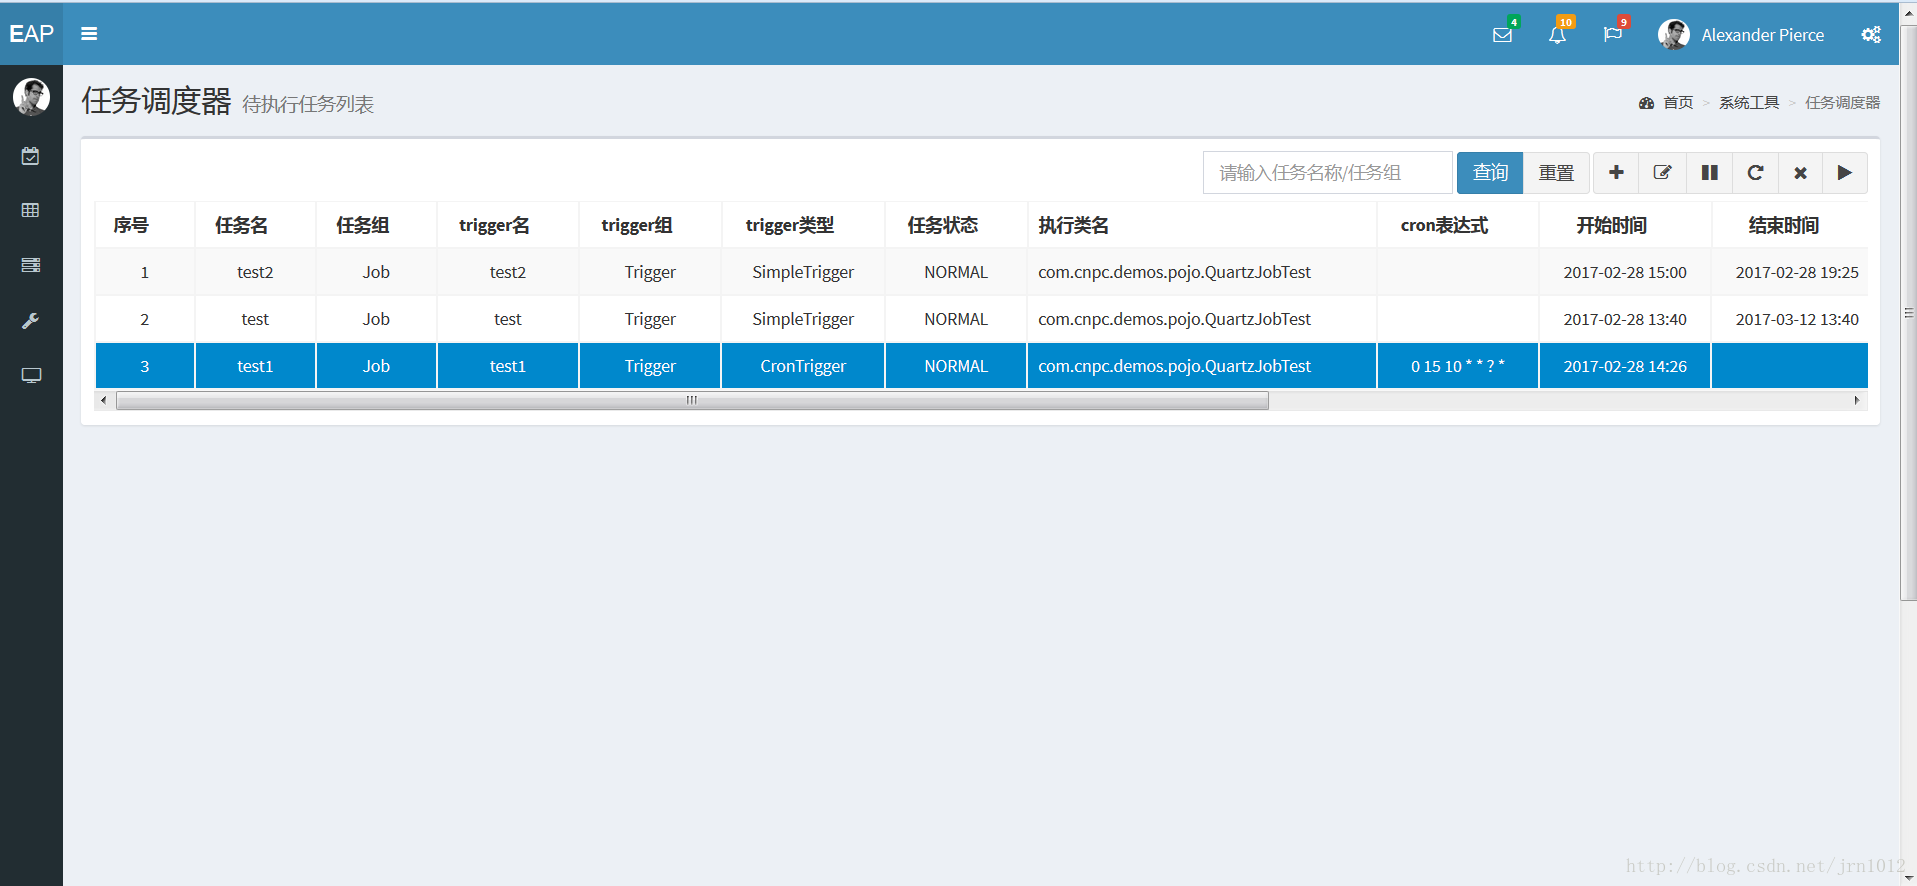This screenshot has height=886, width=1917.
Task: Add a new task with plus button
Action: pos(1616,173)
